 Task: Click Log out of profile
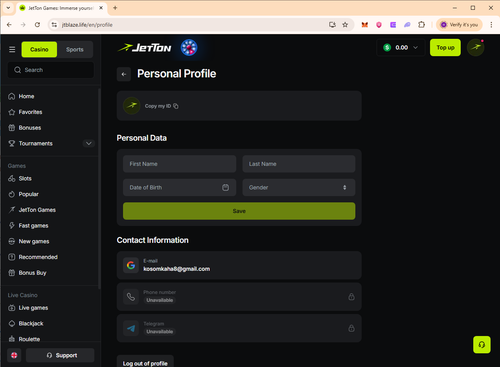[145, 362]
